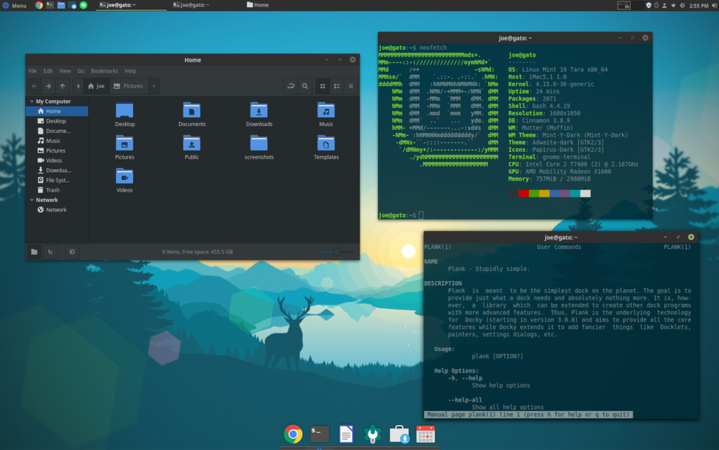This screenshot has width=719, height=450.
Task: Toggle location entry button in file manager
Action: point(291,86)
